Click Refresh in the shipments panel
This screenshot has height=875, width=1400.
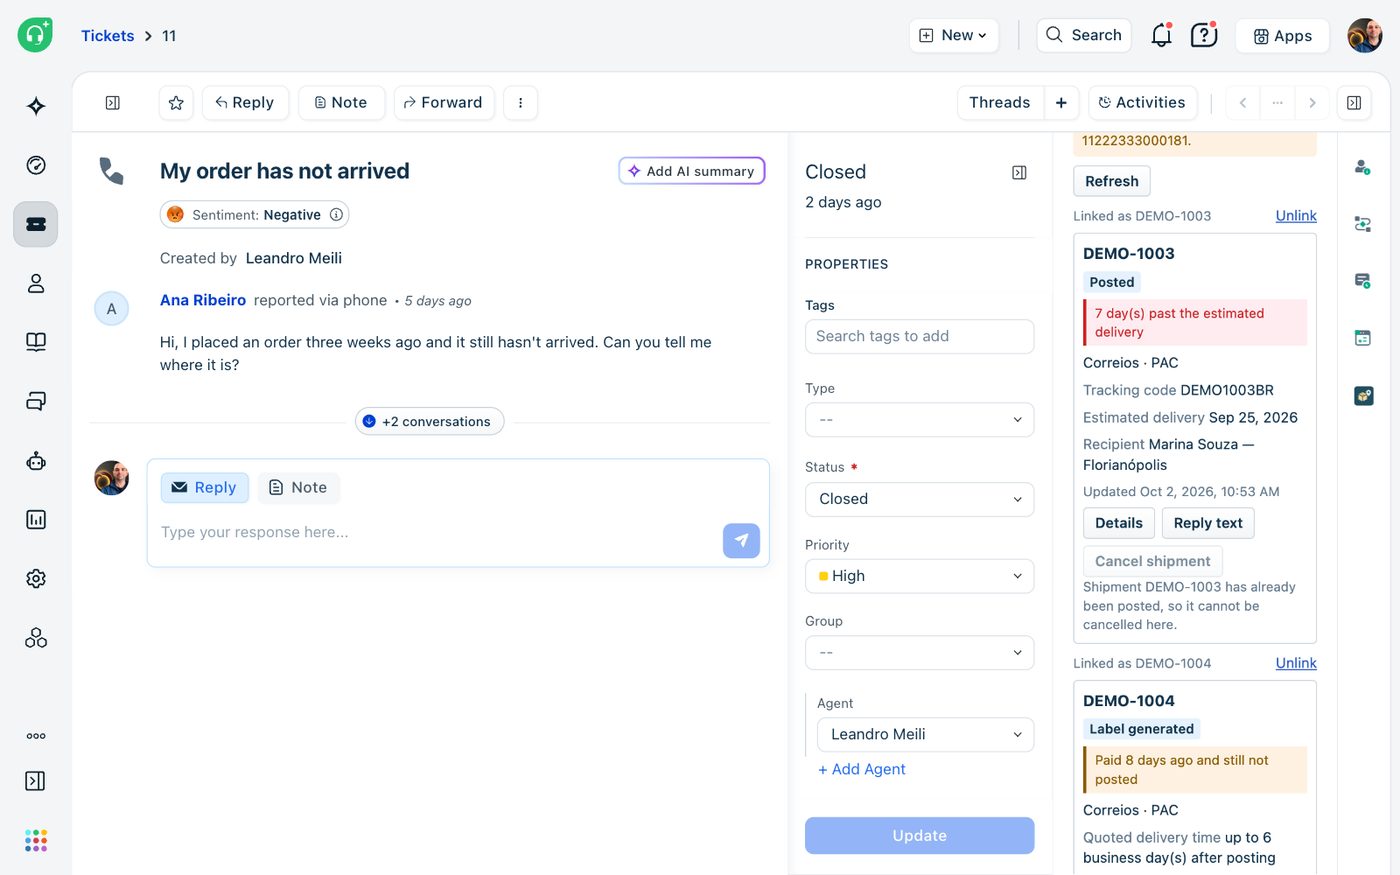[1112, 181]
